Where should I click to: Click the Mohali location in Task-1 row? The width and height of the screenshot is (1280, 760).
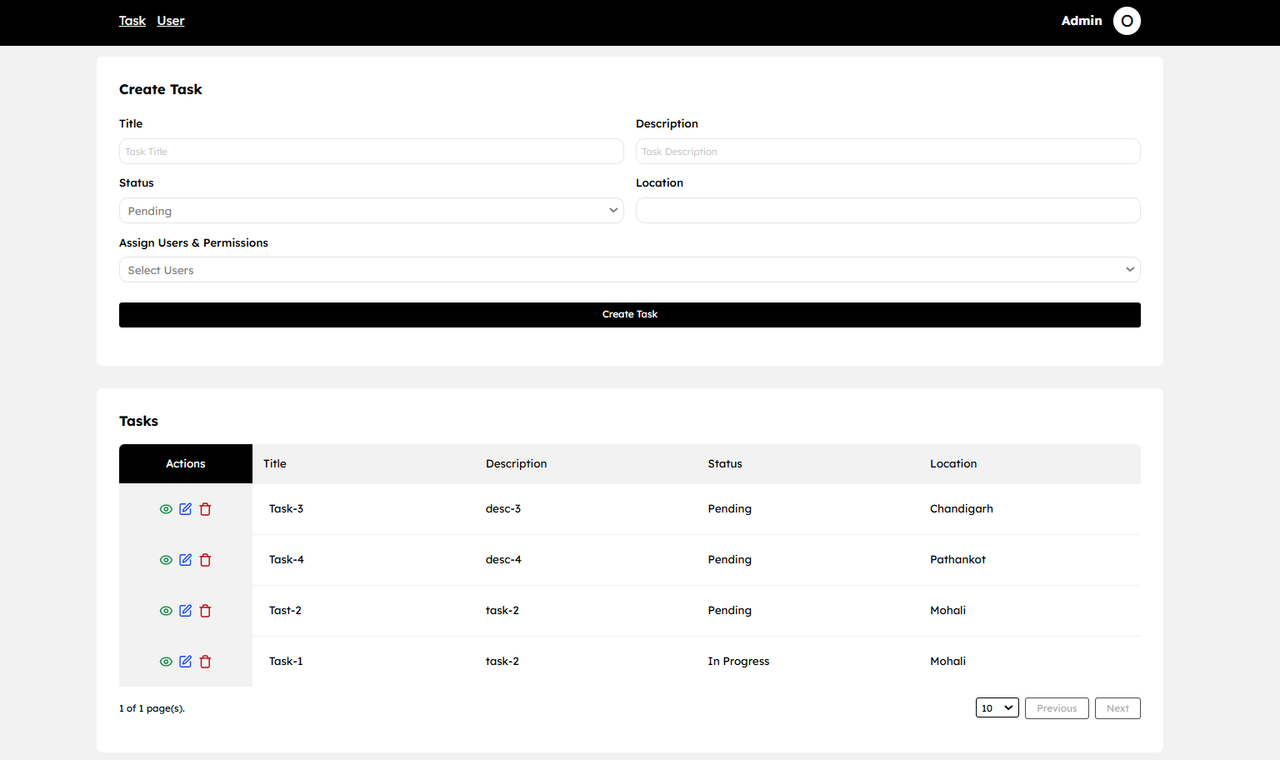coord(948,662)
